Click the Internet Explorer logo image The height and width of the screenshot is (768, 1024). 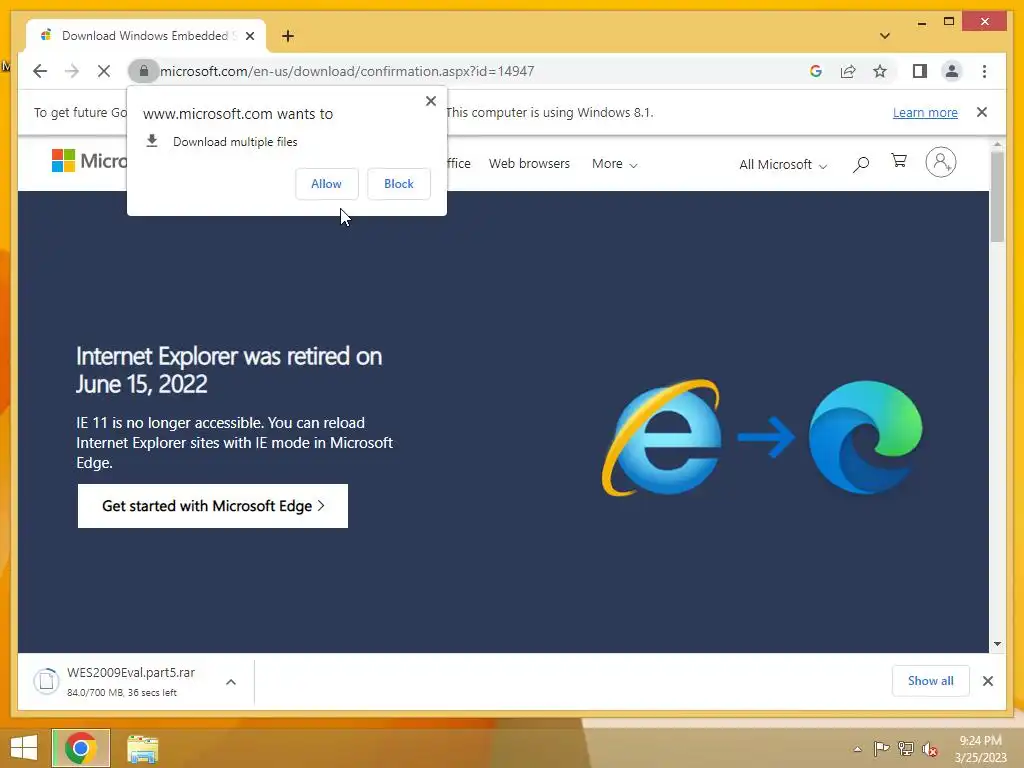point(662,438)
